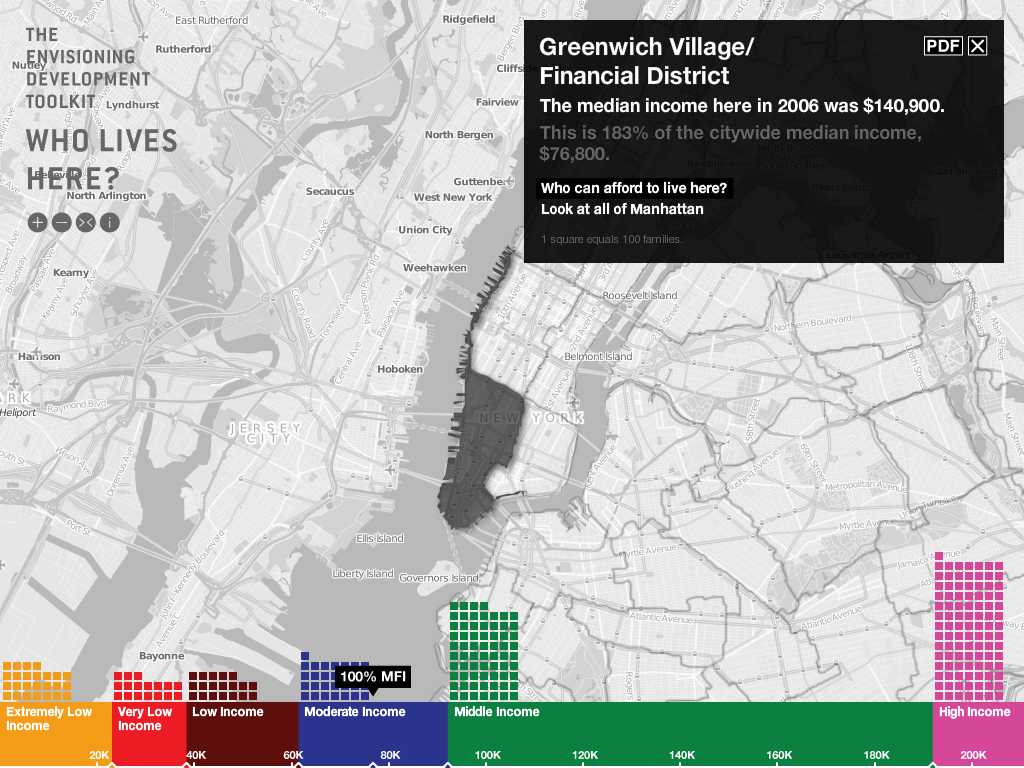Screen dimensions: 1024x768
Task: Open 'Who can afford to live here?'
Action: click(634, 188)
